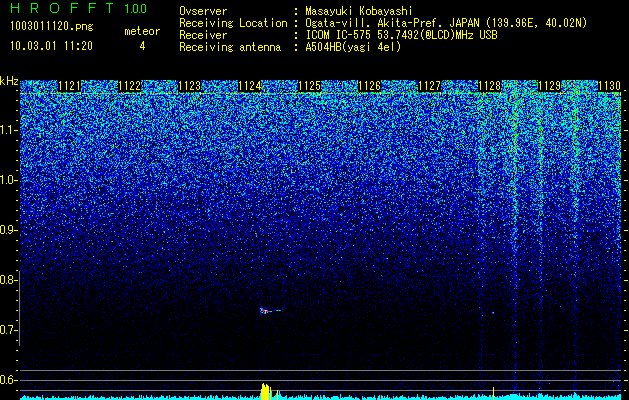Image resolution: width=629 pixels, height=400 pixels.
Task: Click the 1126 time marker
Action: (x=369, y=86)
